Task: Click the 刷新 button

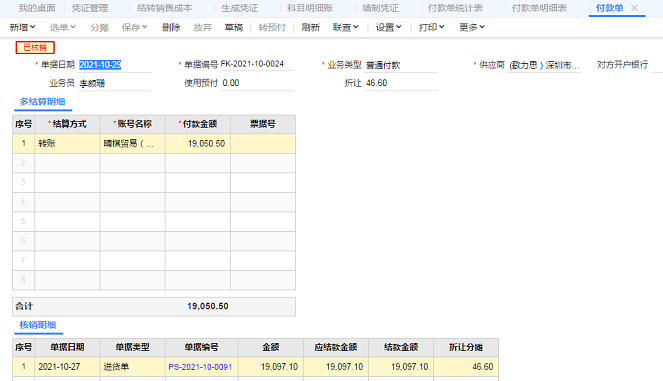Action: 311,27
